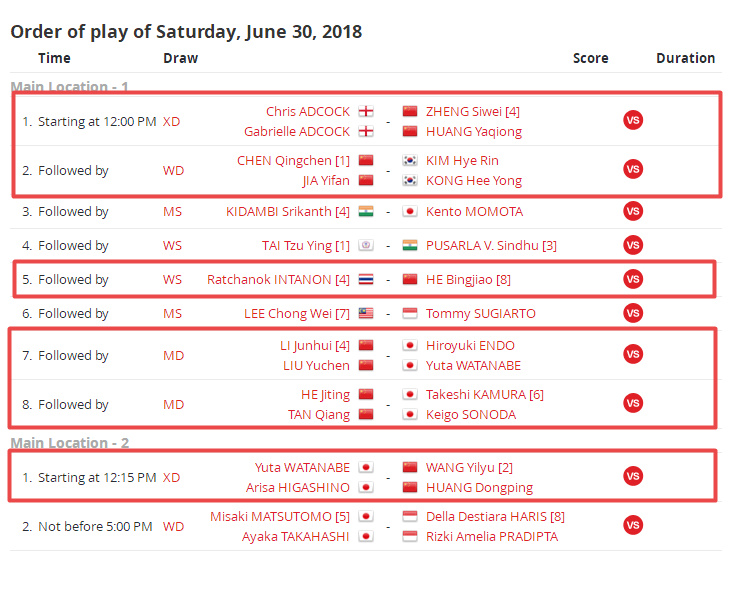736x600 pixels.
Task: Select VS icon for Lee Chong Wei match
Action: point(632,314)
